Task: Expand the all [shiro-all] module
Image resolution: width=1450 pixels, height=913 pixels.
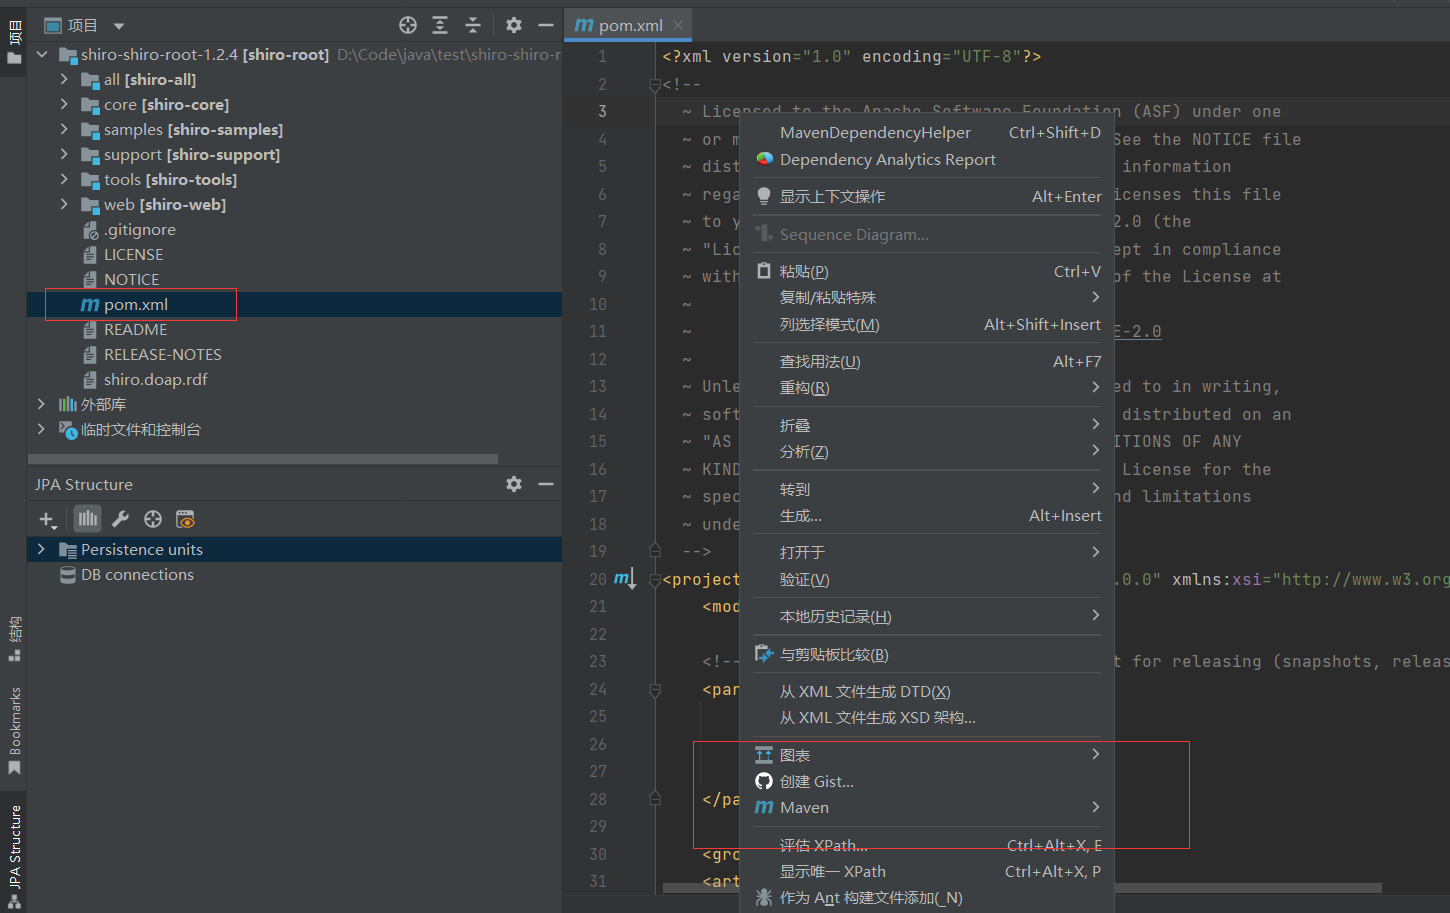Action: pyautogui.click(x=64, y=79)
